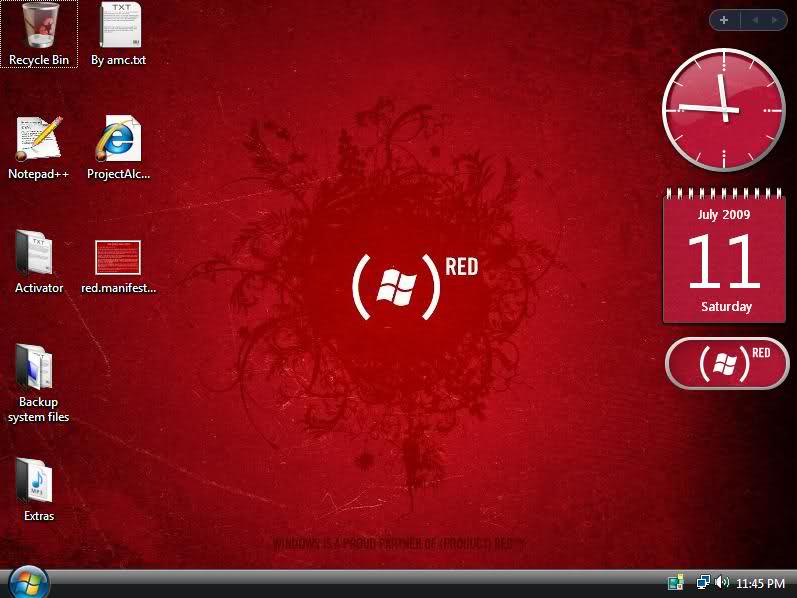This screenshot has height=598, width=797.
Task: Select the By amc.txt file icon
Action: pyautogui.click(x=118, y=34)
